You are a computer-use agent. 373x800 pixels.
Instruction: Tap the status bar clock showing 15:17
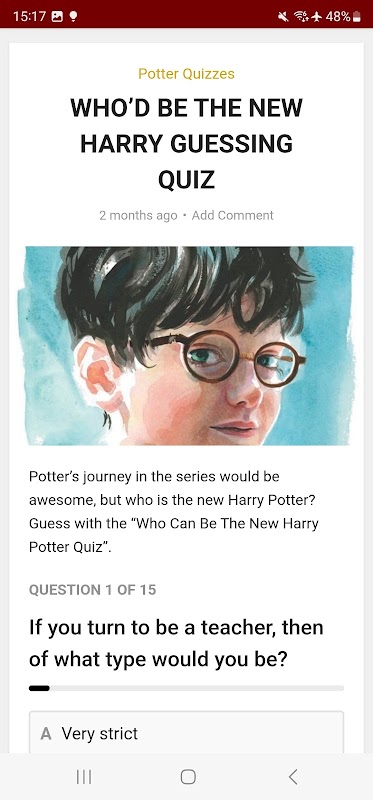point(30,17)
